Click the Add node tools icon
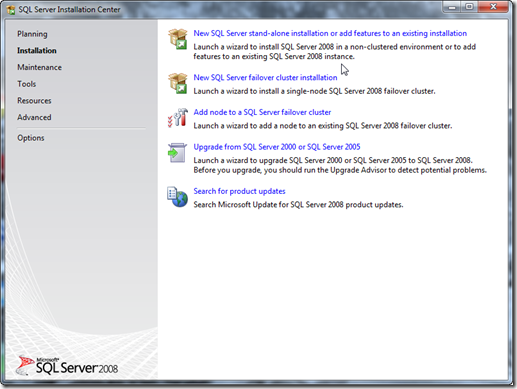The image size is (517, 389). [178, 118]
